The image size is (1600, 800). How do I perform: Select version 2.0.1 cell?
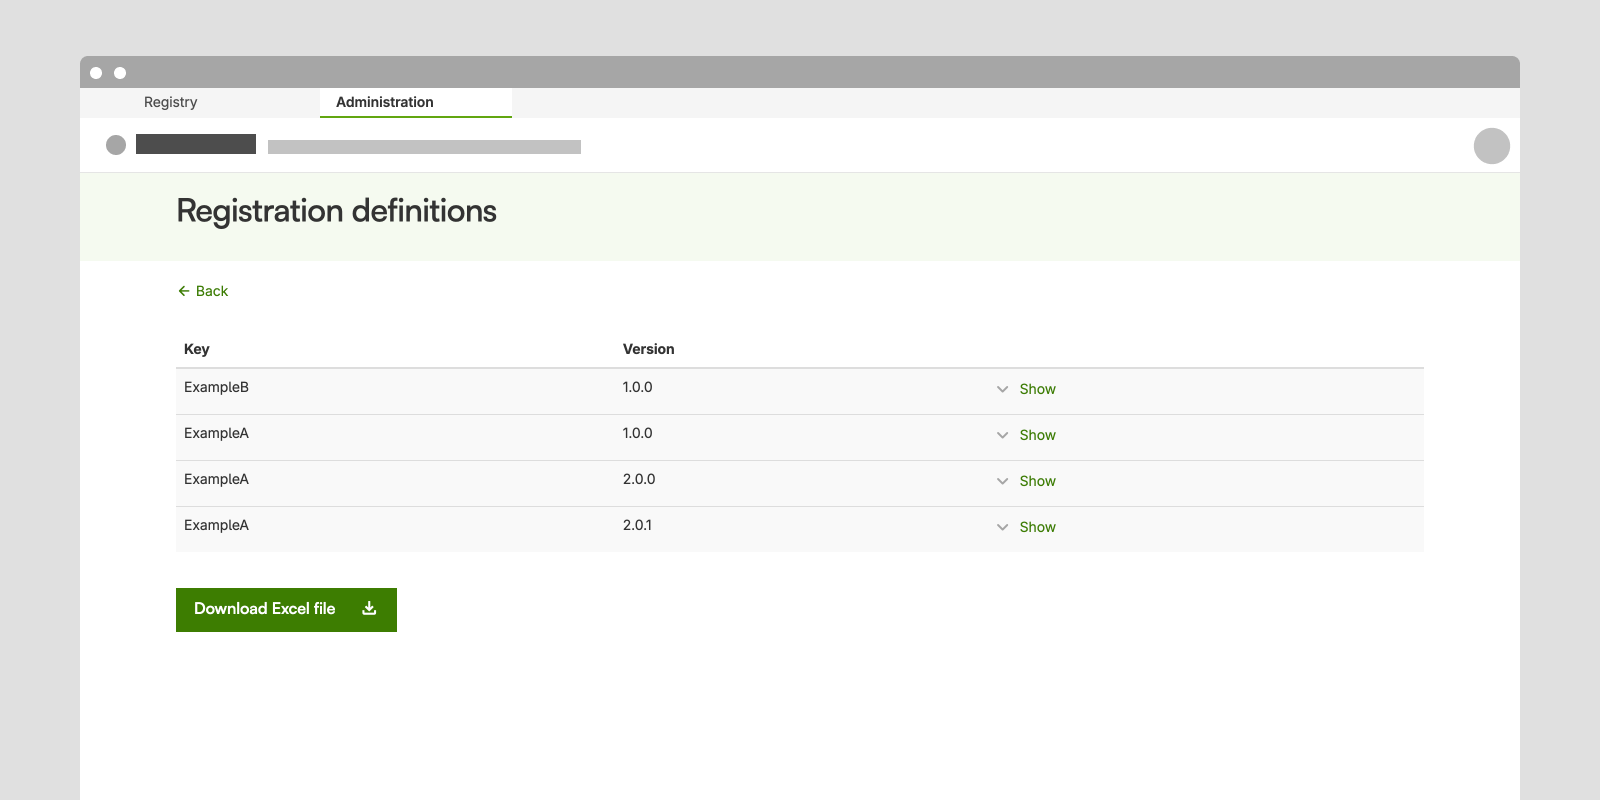pyautogui.click(x=637, y=525)
